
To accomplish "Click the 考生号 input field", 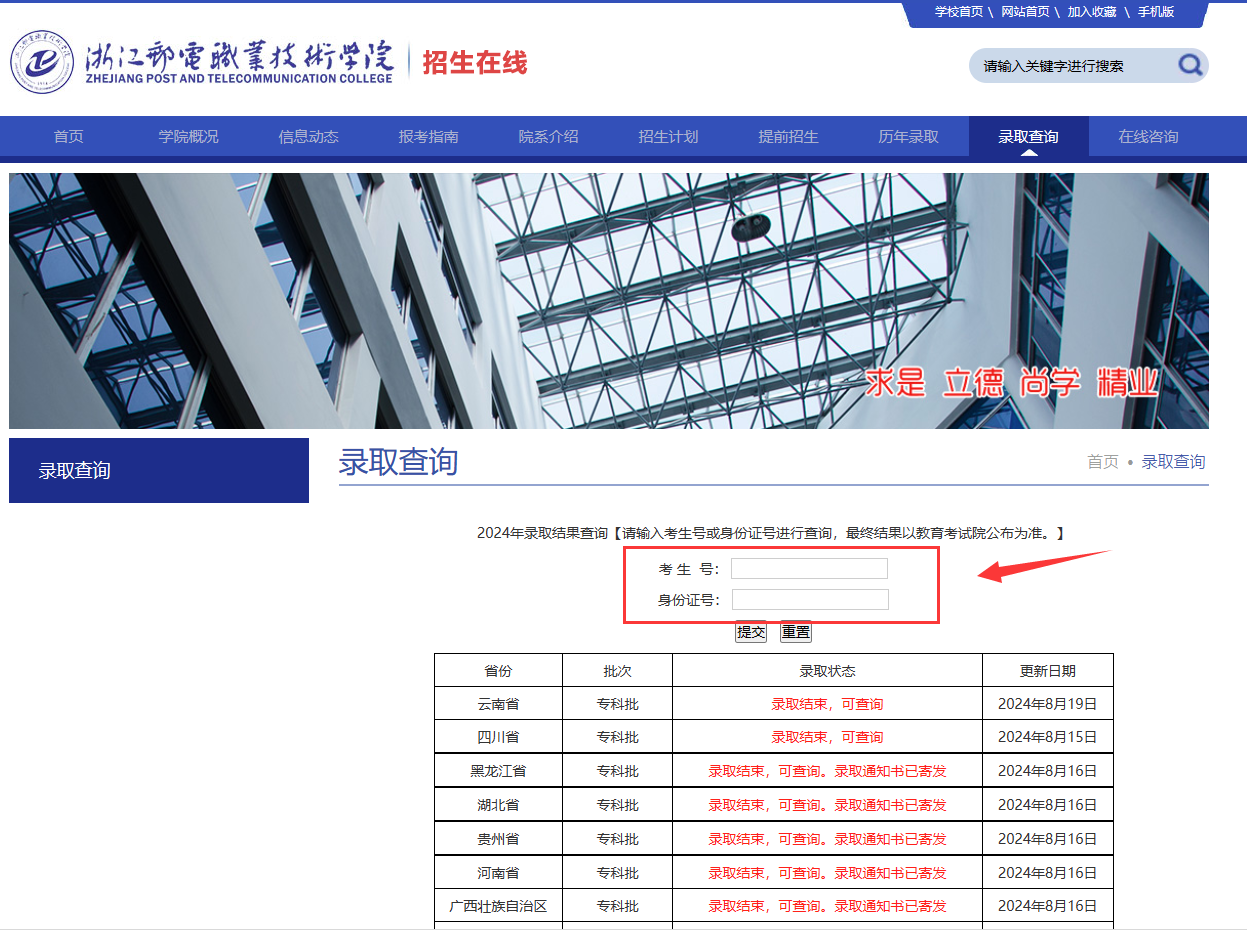I will [809, 569].
